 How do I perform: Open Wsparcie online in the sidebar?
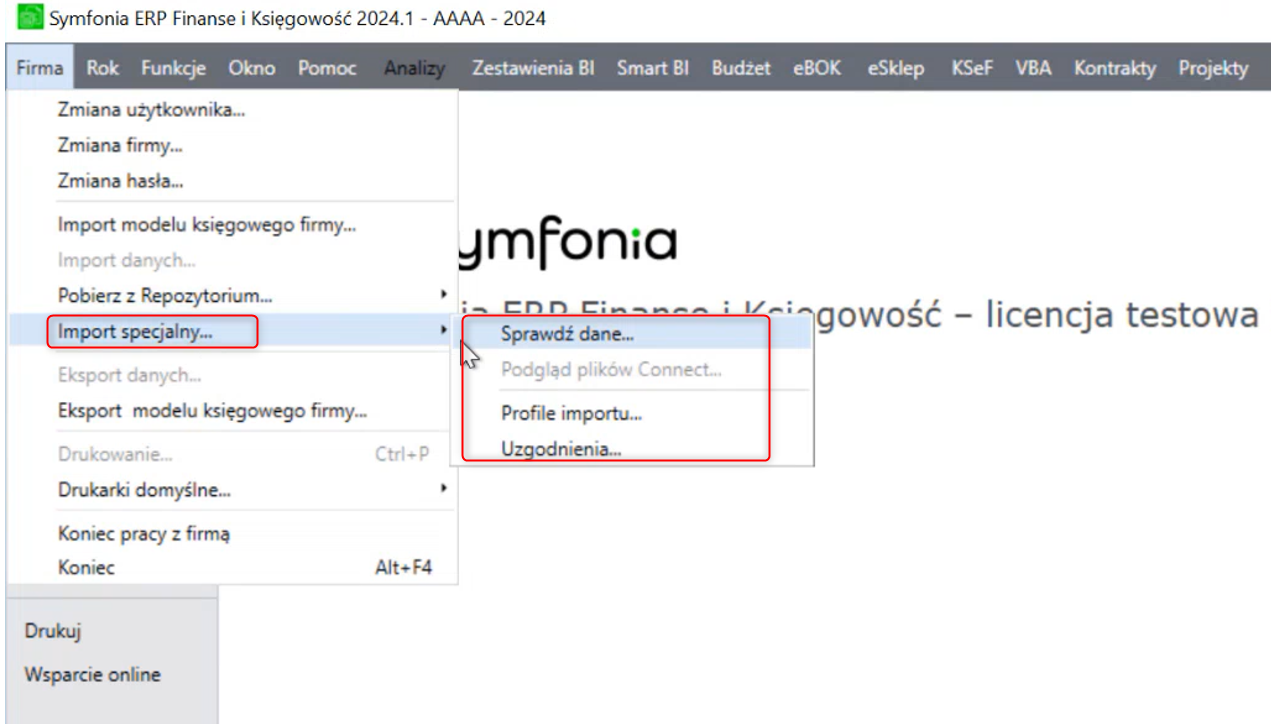[x=92, y=675]
